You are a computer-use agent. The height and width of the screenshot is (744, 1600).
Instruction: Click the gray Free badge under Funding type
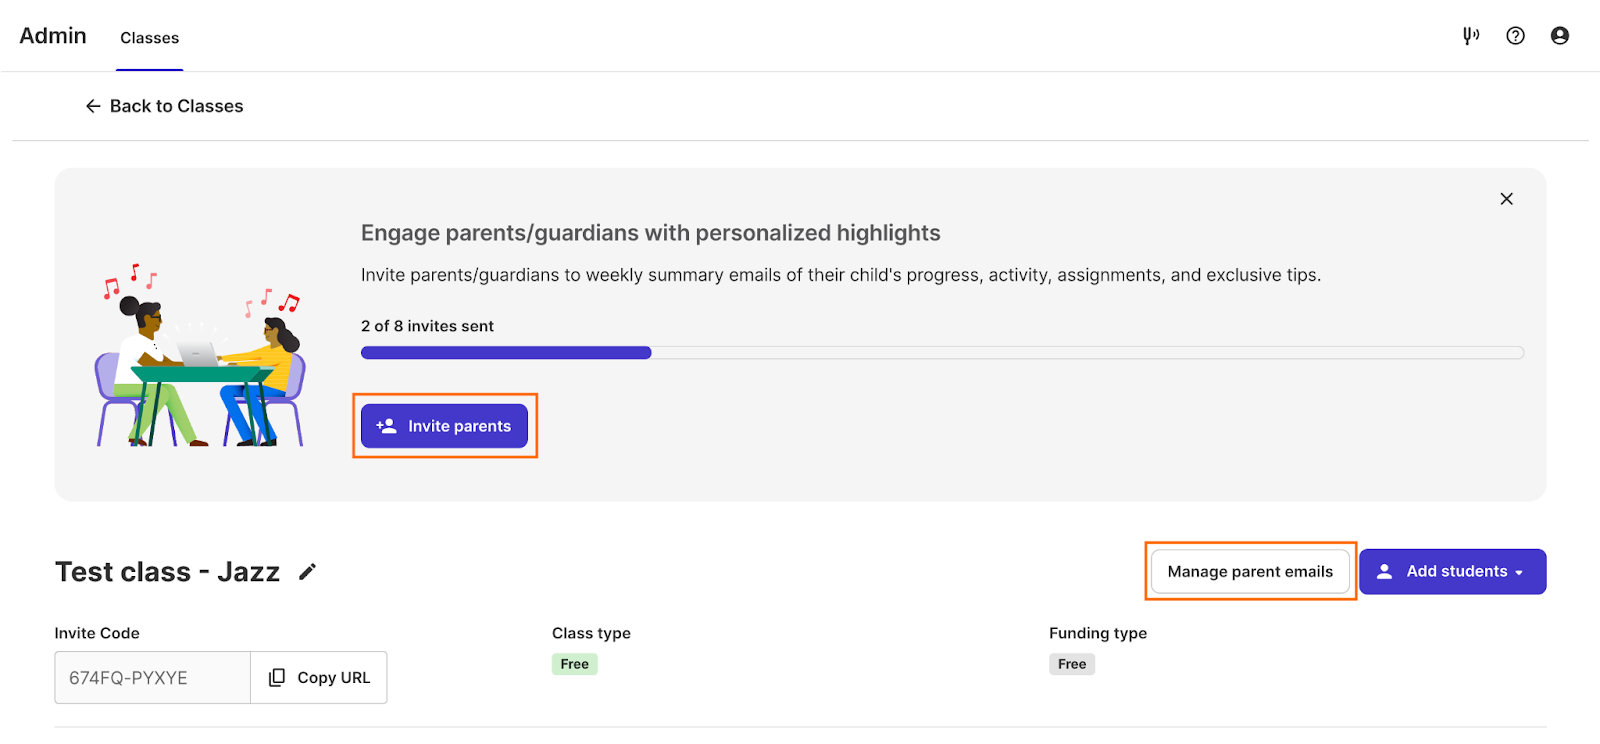(1072, 664)
